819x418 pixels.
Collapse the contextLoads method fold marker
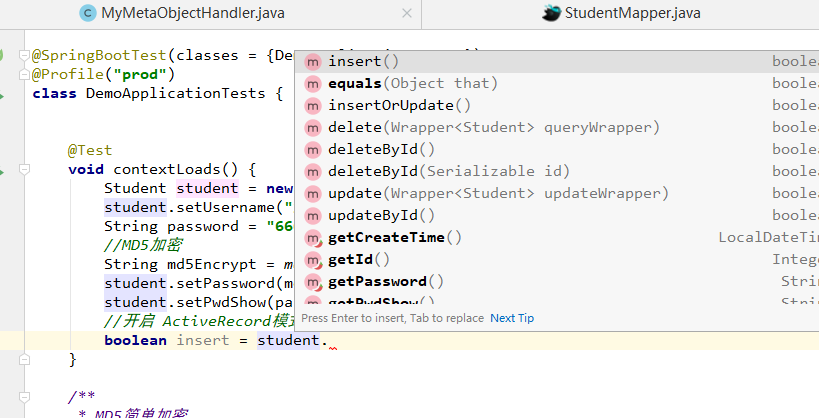23,170
